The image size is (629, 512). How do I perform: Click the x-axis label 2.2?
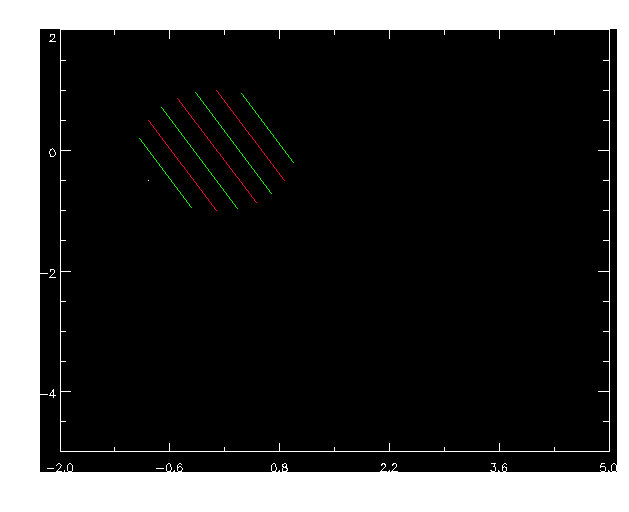[x=389, y=467]
